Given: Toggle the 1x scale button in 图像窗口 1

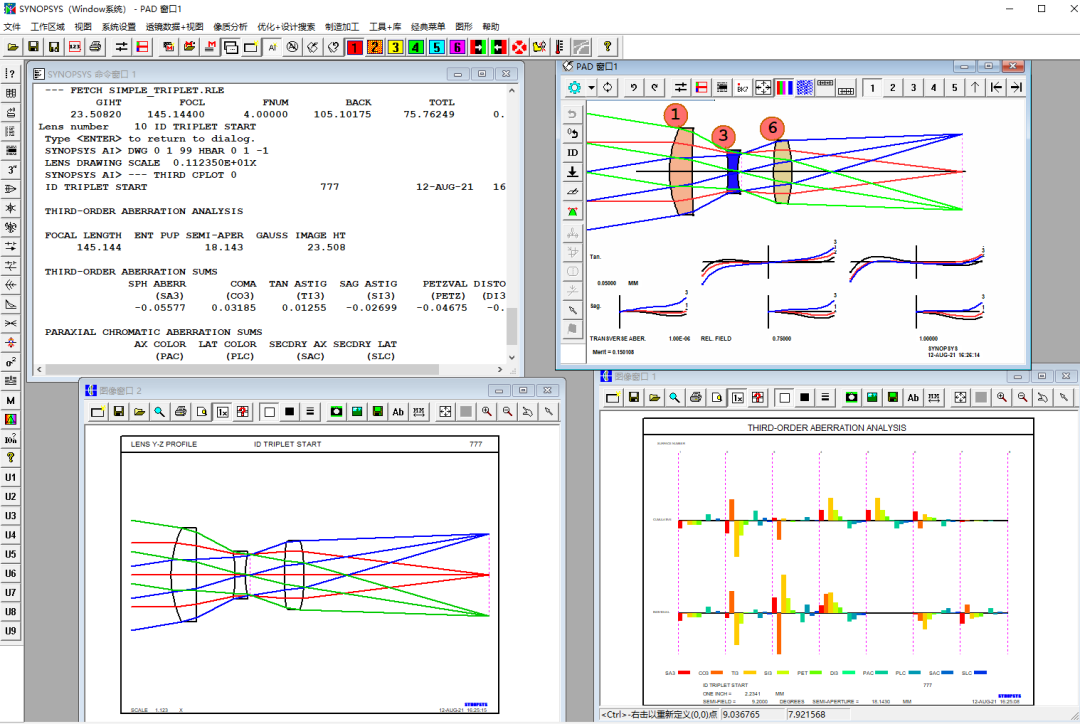Looking at the screenshot, I should pos(738,397).
